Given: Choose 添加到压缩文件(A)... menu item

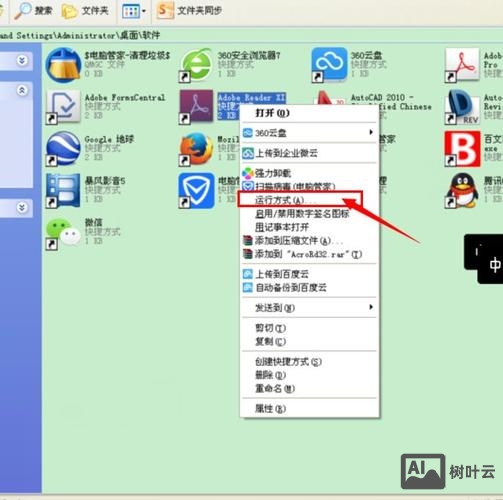Looking at the screenshot, I should tap(309, 241).
